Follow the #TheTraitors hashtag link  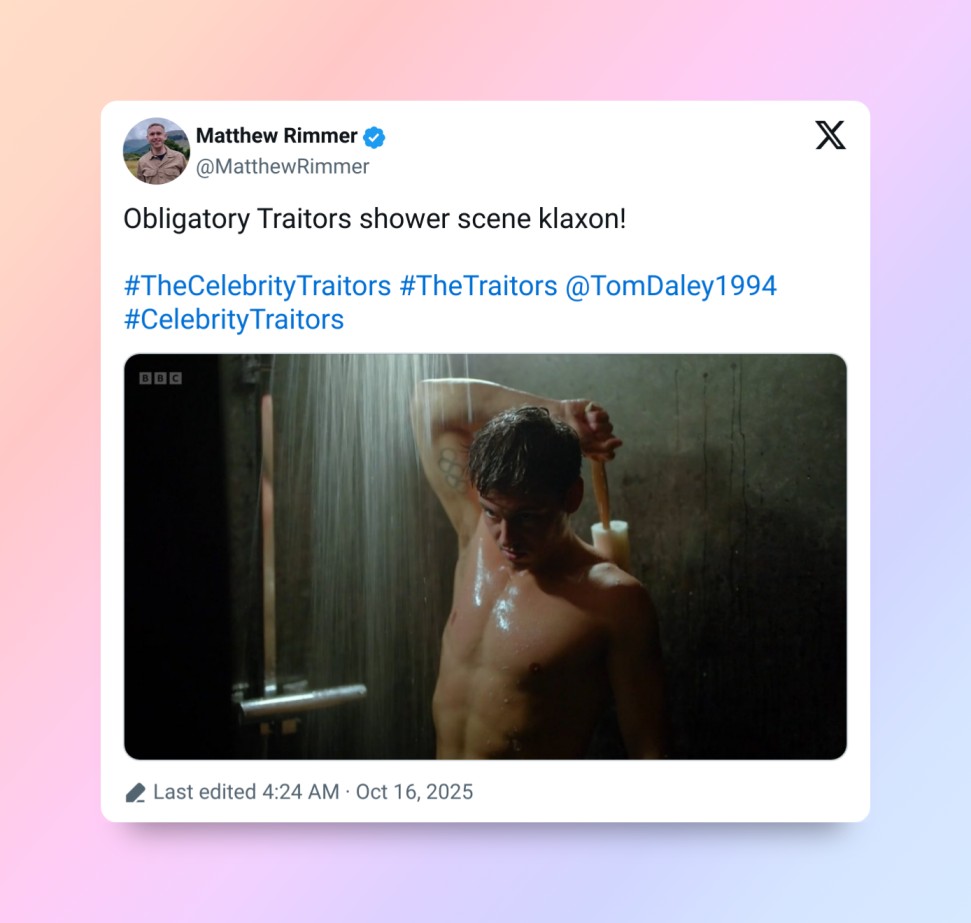coord(478,286)
